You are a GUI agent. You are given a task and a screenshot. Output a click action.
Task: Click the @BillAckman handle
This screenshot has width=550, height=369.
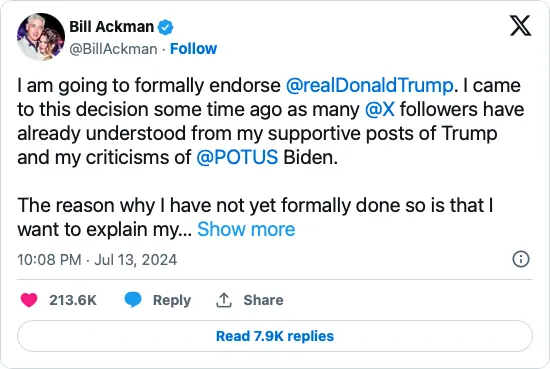[x=113, y=49]
